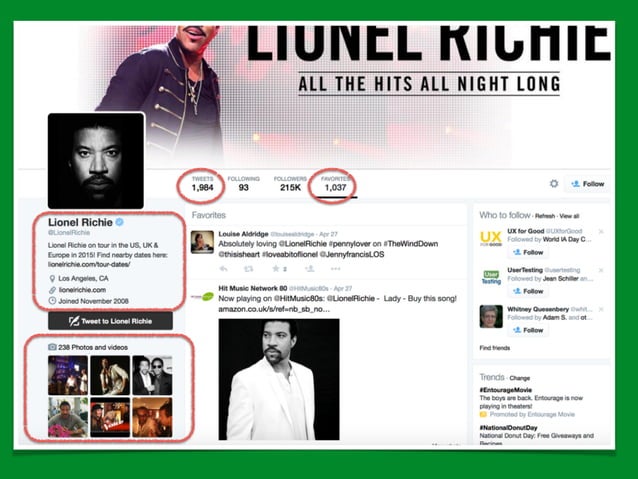Open Lionel Richie's profile avatar photo
The height and width of the screenshot is (479, 638).
pyautogui.click(x=96, y=161)
